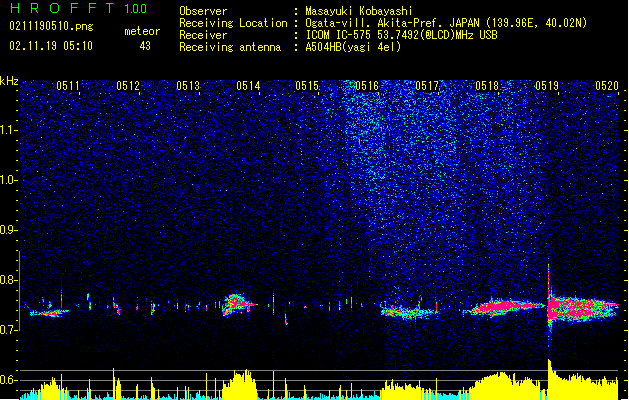The height and width of the screenshot is (400, 629).
Task: Click the 0.8 kHz axis label
Action: [9, 280]
